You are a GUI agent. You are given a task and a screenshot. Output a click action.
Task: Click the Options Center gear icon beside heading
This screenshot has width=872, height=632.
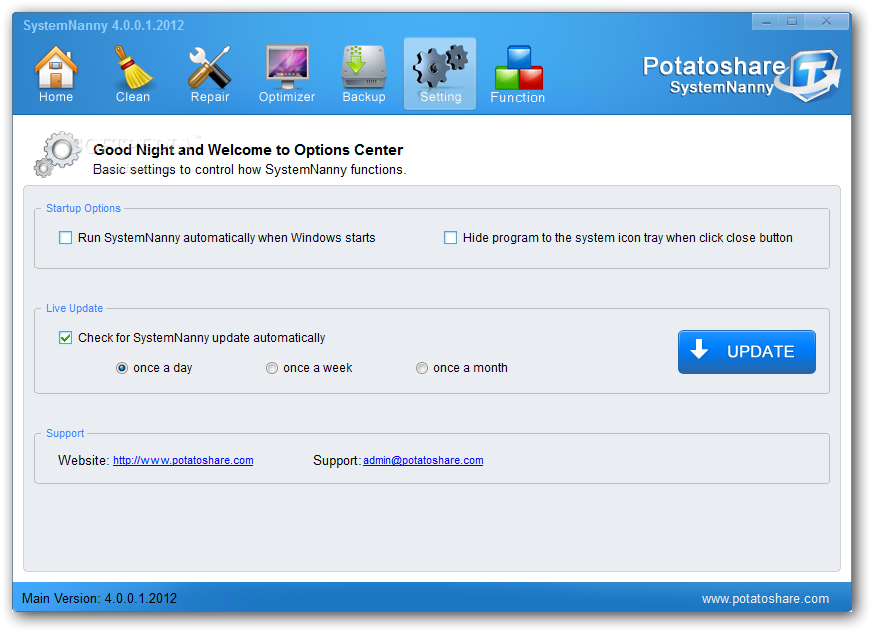(57, 155)
